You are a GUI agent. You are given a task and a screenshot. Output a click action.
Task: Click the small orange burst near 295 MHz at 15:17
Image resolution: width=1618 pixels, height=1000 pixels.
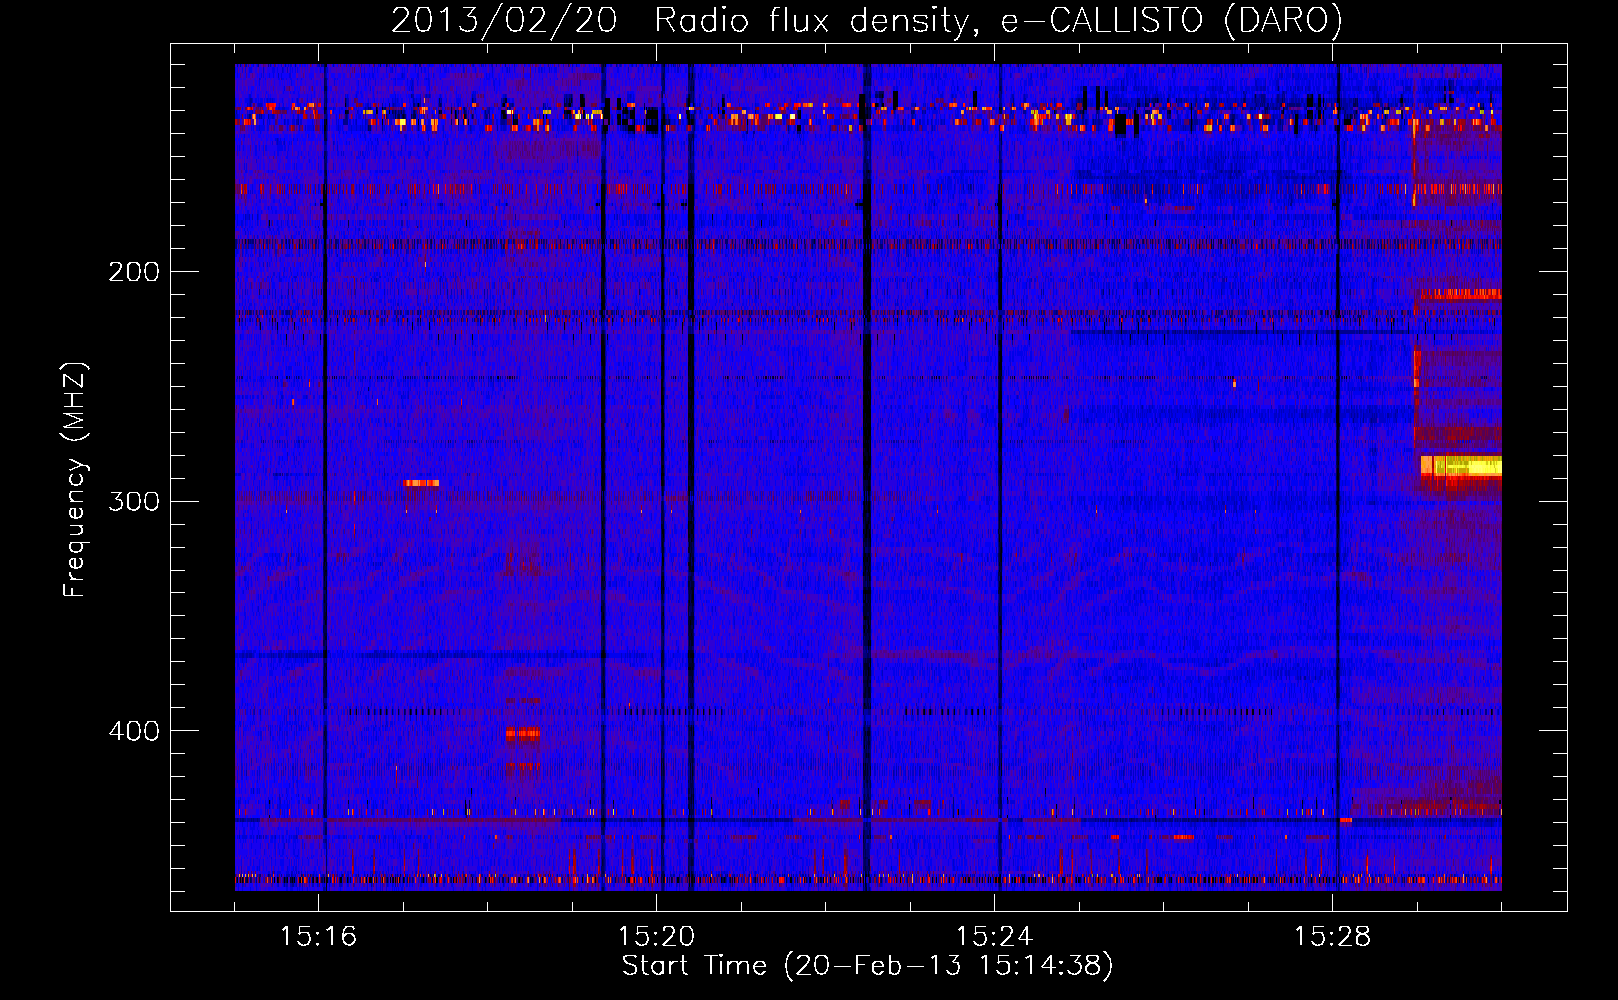coord(421,483)
